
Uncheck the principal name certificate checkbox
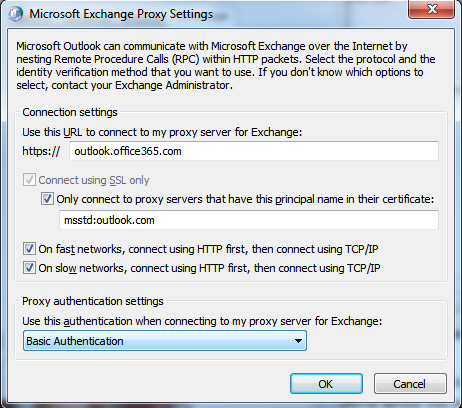tap(47, 199)
